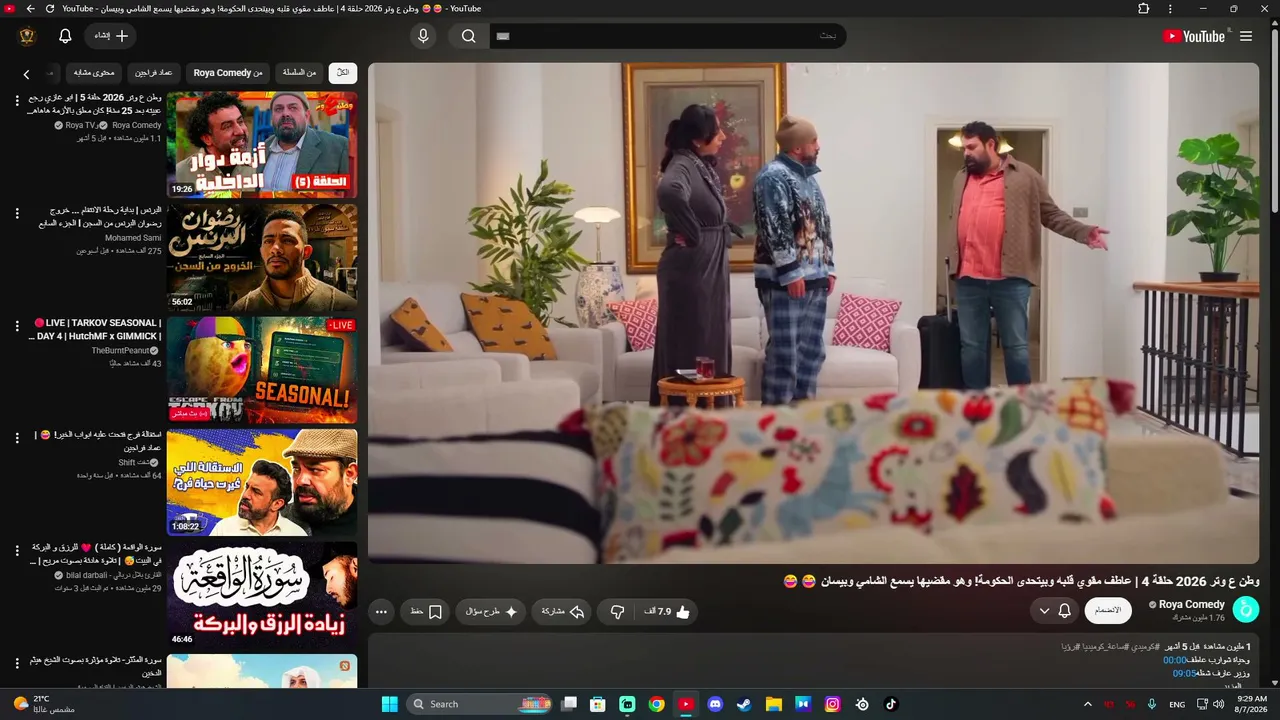
Task: Open more actions three-dot menu below video
Action: point(381,612)
